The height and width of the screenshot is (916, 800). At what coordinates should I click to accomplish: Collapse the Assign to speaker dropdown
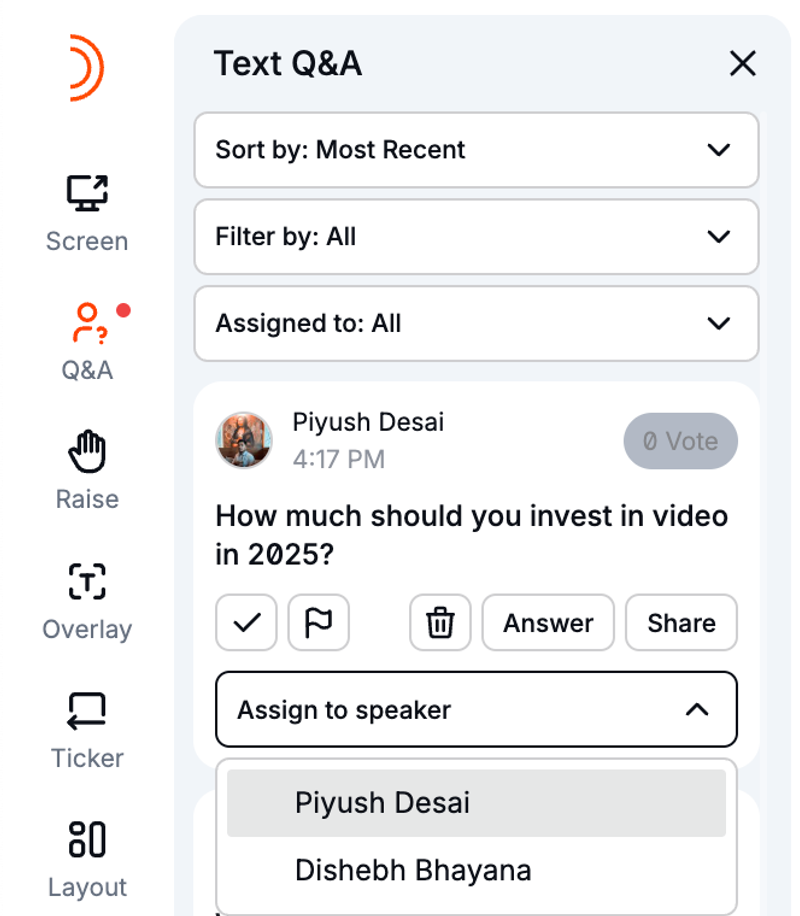[476, 710]
